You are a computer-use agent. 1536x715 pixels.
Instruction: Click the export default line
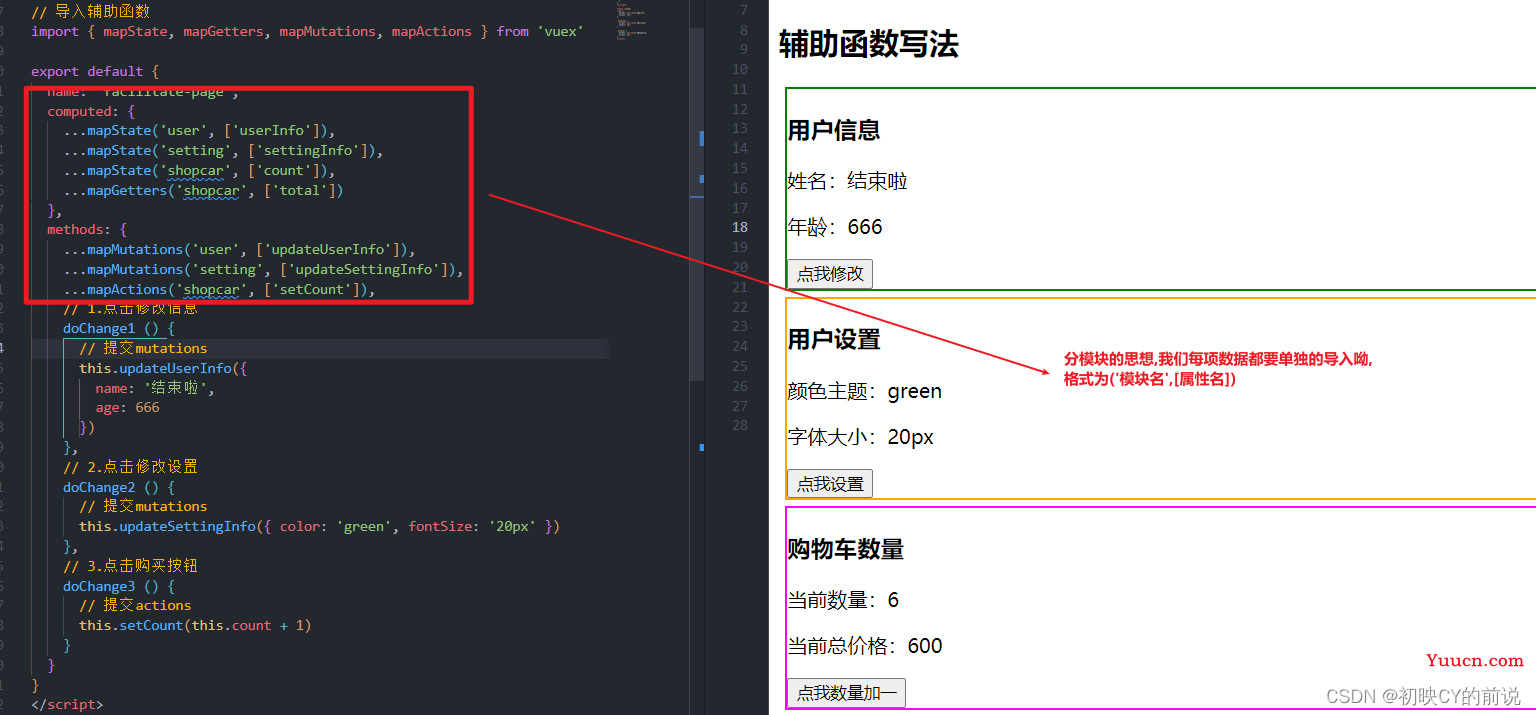point(95,72)
